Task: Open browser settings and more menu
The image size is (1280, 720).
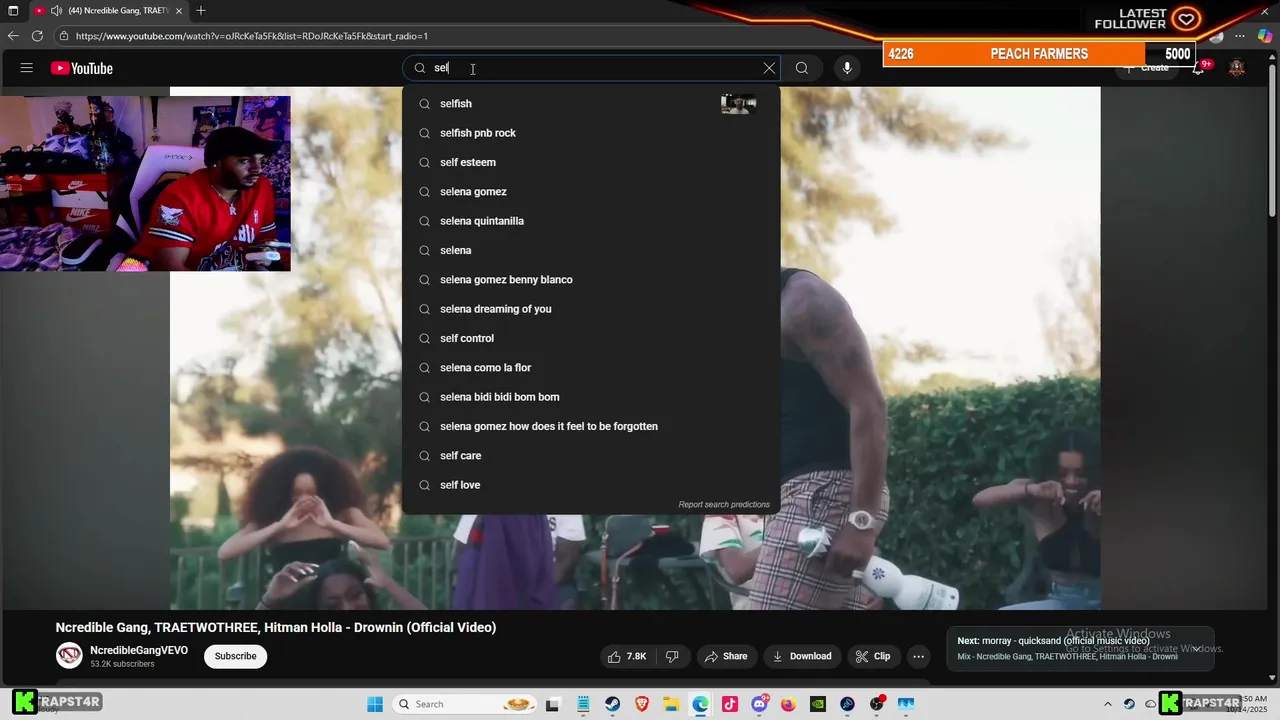Action: (x=1240, y=36)
